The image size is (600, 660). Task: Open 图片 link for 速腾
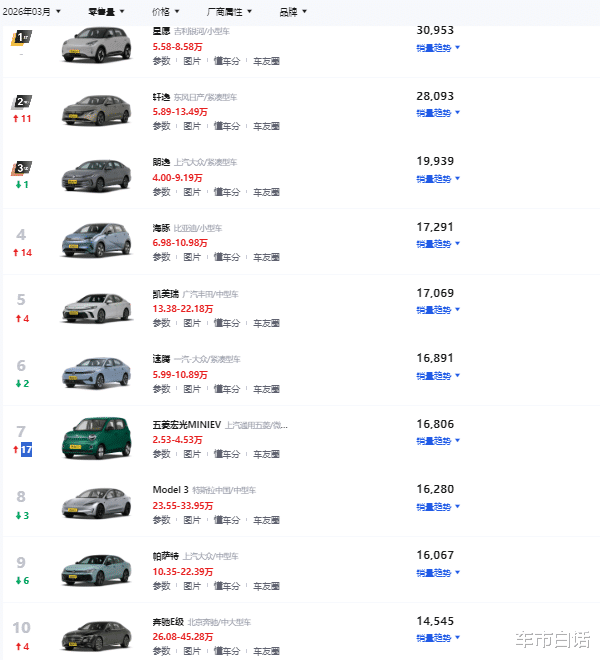pos(193,389)
